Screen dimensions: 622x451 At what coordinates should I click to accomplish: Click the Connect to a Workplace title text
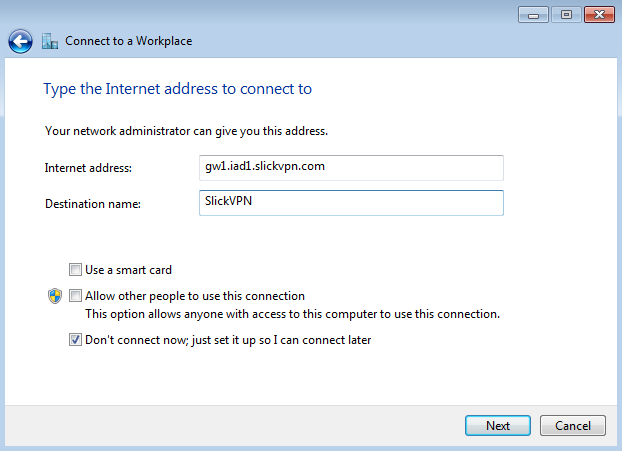tap(129, 41)
